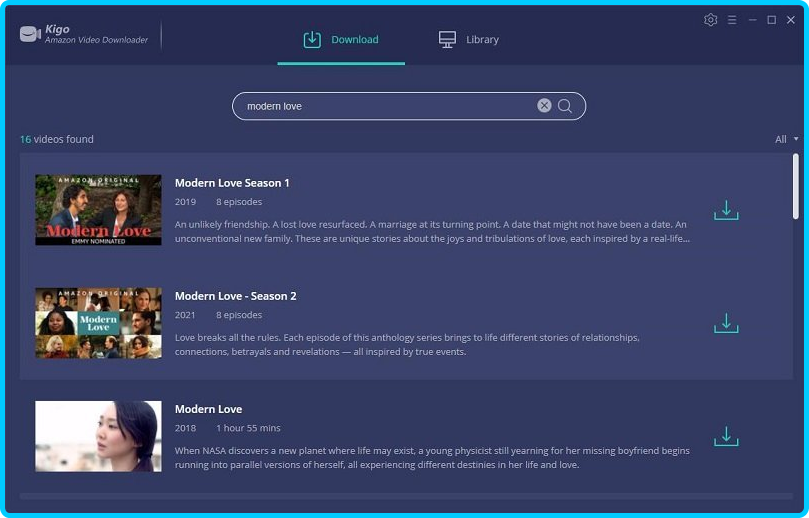Image resolution: width=809 pixels, height=518 pixels.
Task: Click the Modern Love 2018 movie title
Action: tap(208, 409)
